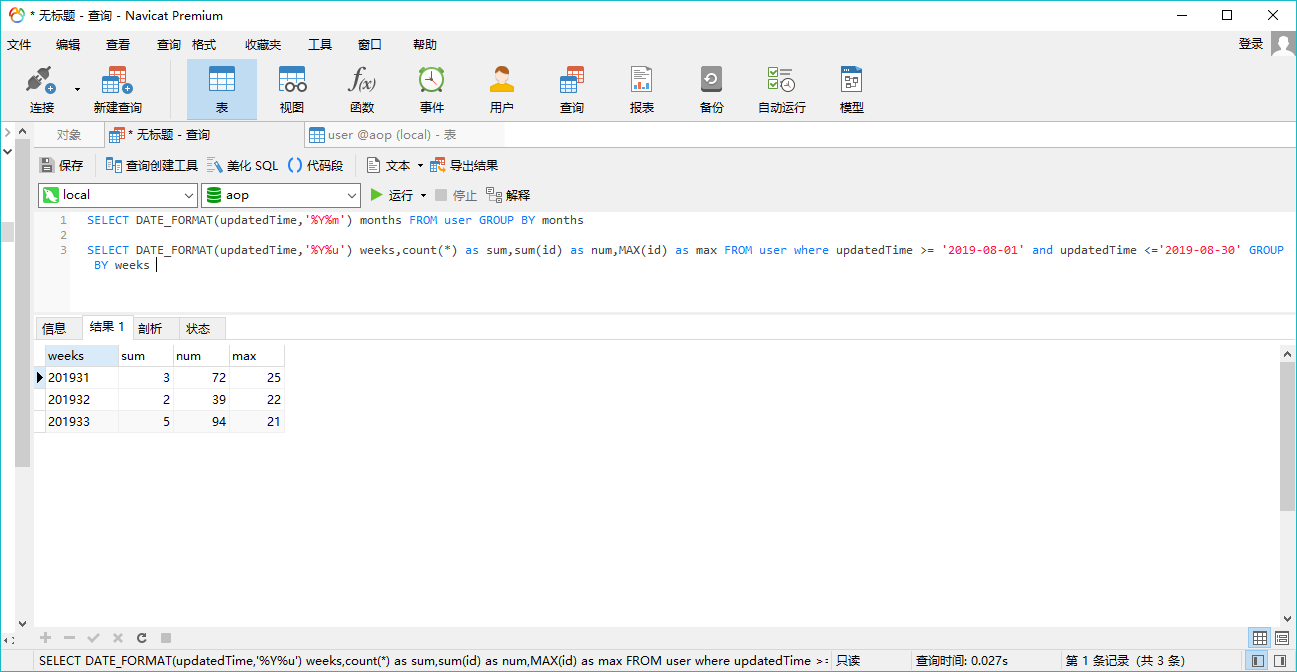The image size is (1297, 672).
Task: Open Query Builder (查询创建工具)
Action: [152, 166]
